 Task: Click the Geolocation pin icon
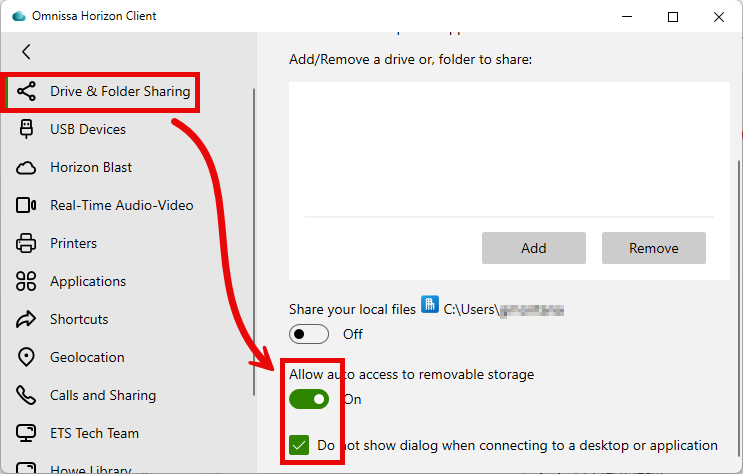point(27,357)
